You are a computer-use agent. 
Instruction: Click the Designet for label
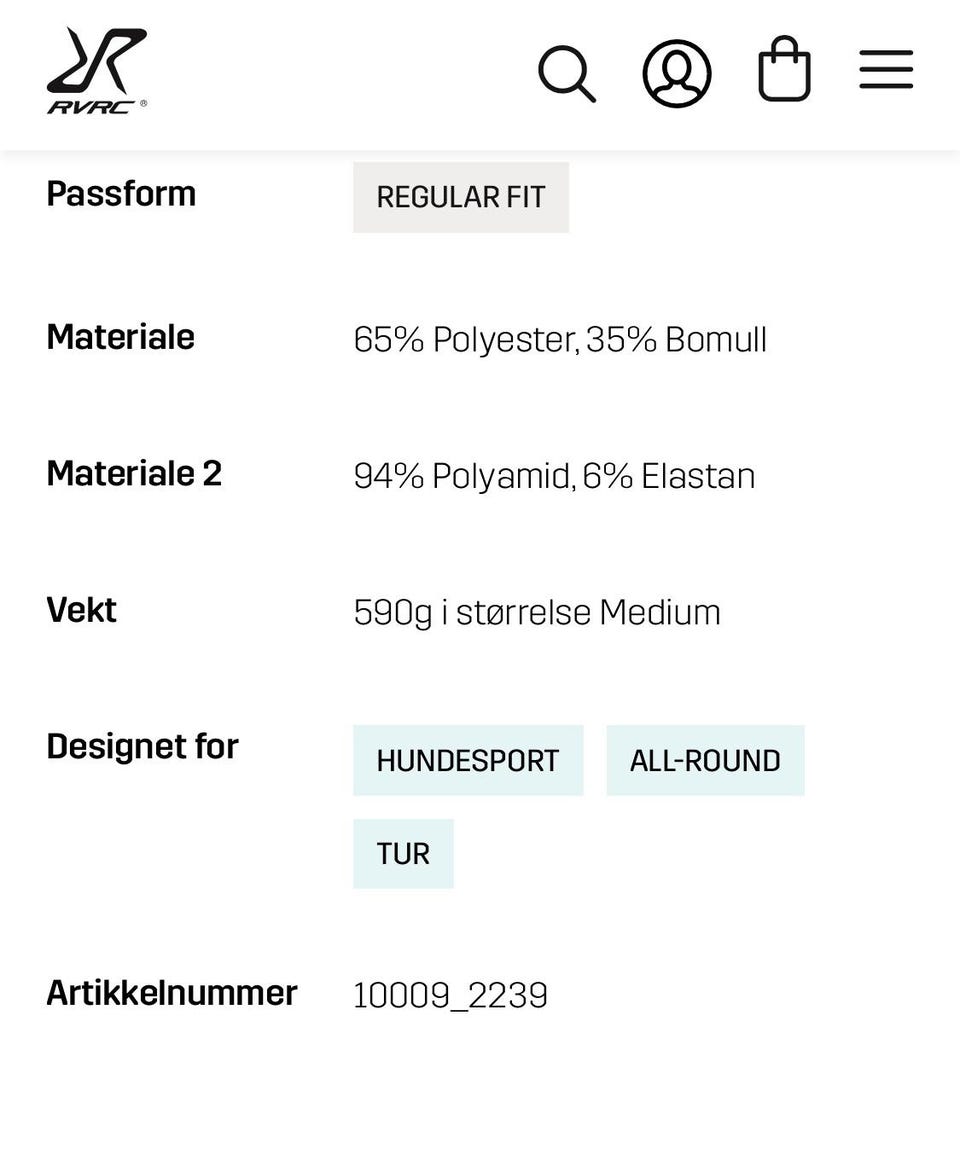(142, 746)
